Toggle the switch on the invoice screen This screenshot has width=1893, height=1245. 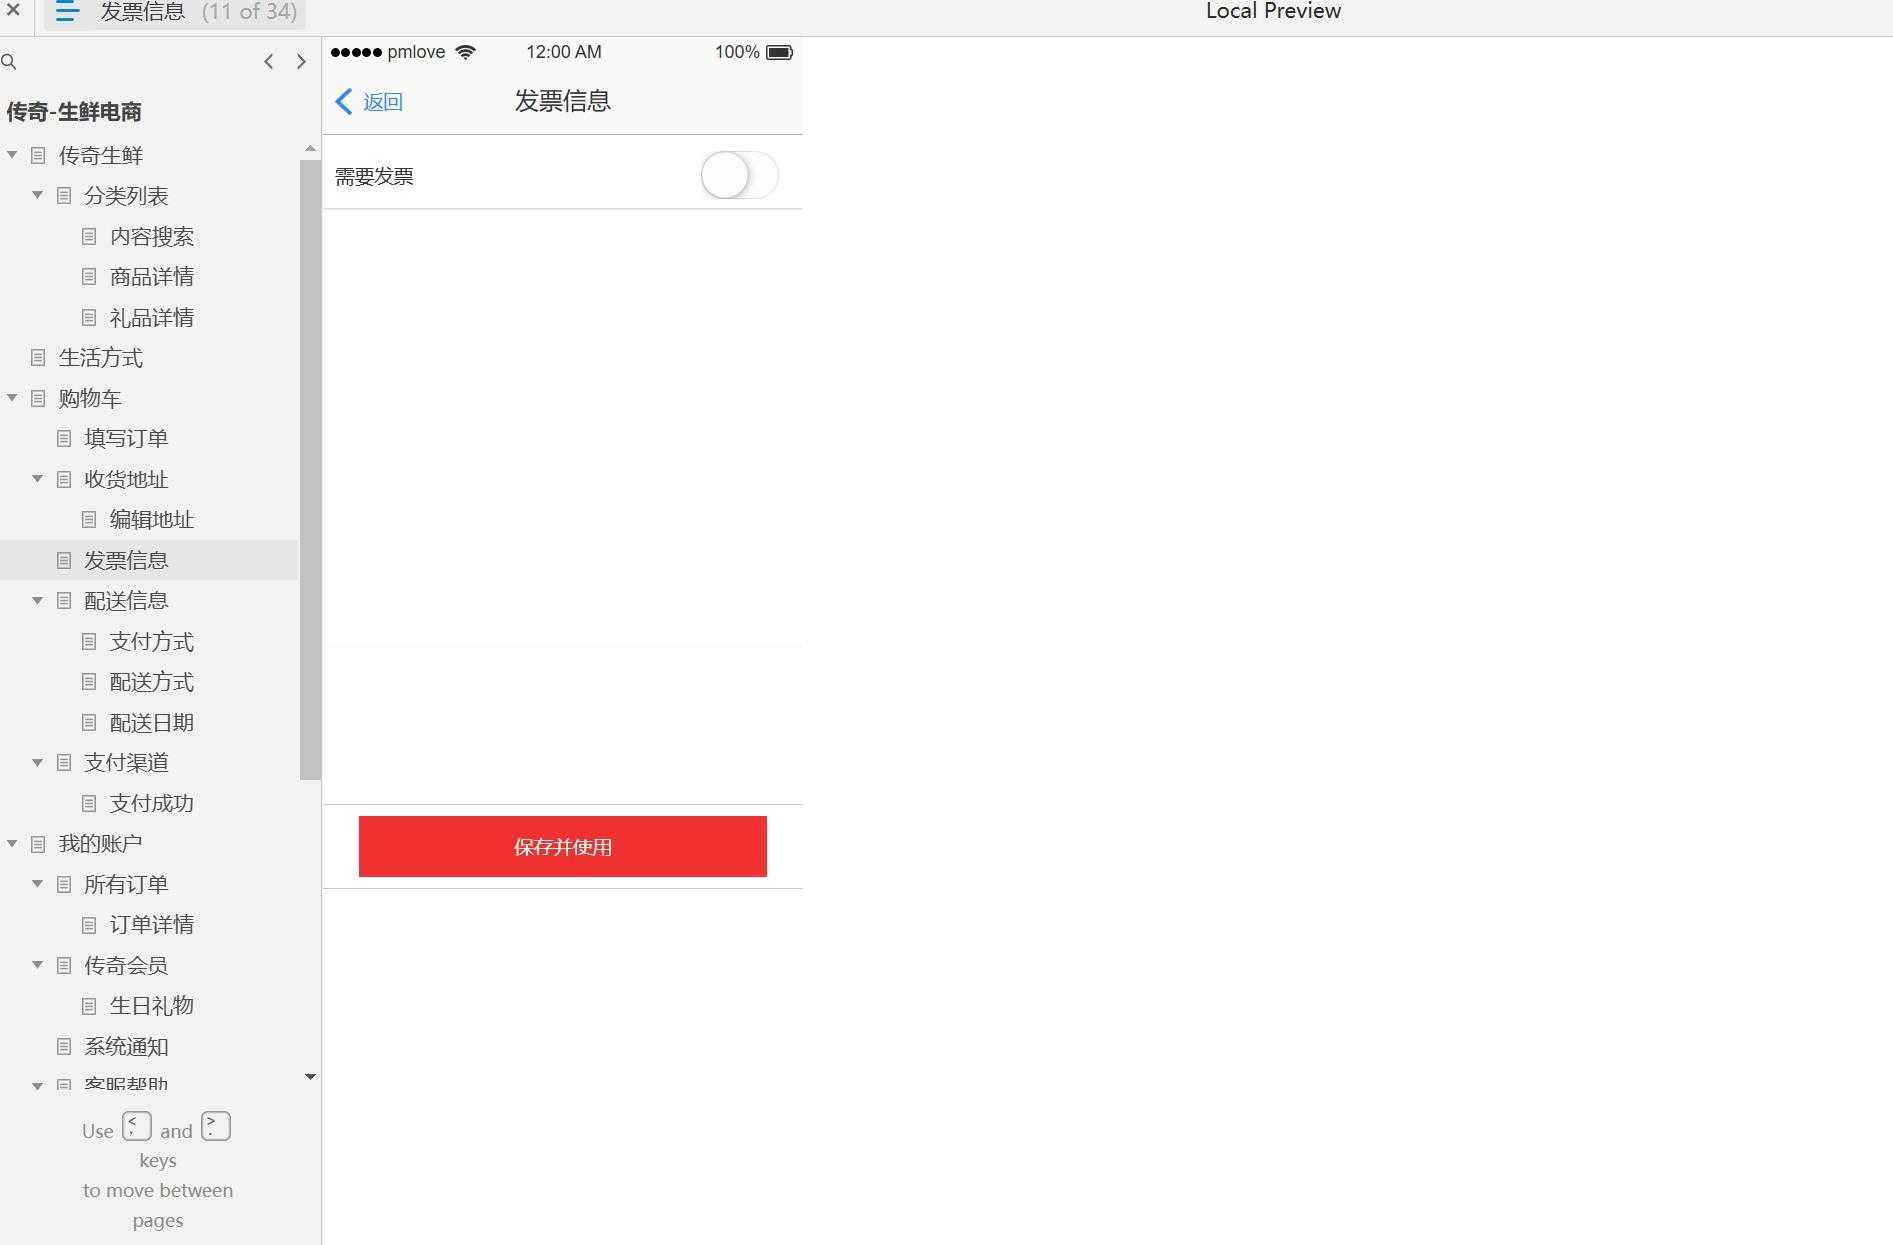pyautogui.click(x=739, y=174)
